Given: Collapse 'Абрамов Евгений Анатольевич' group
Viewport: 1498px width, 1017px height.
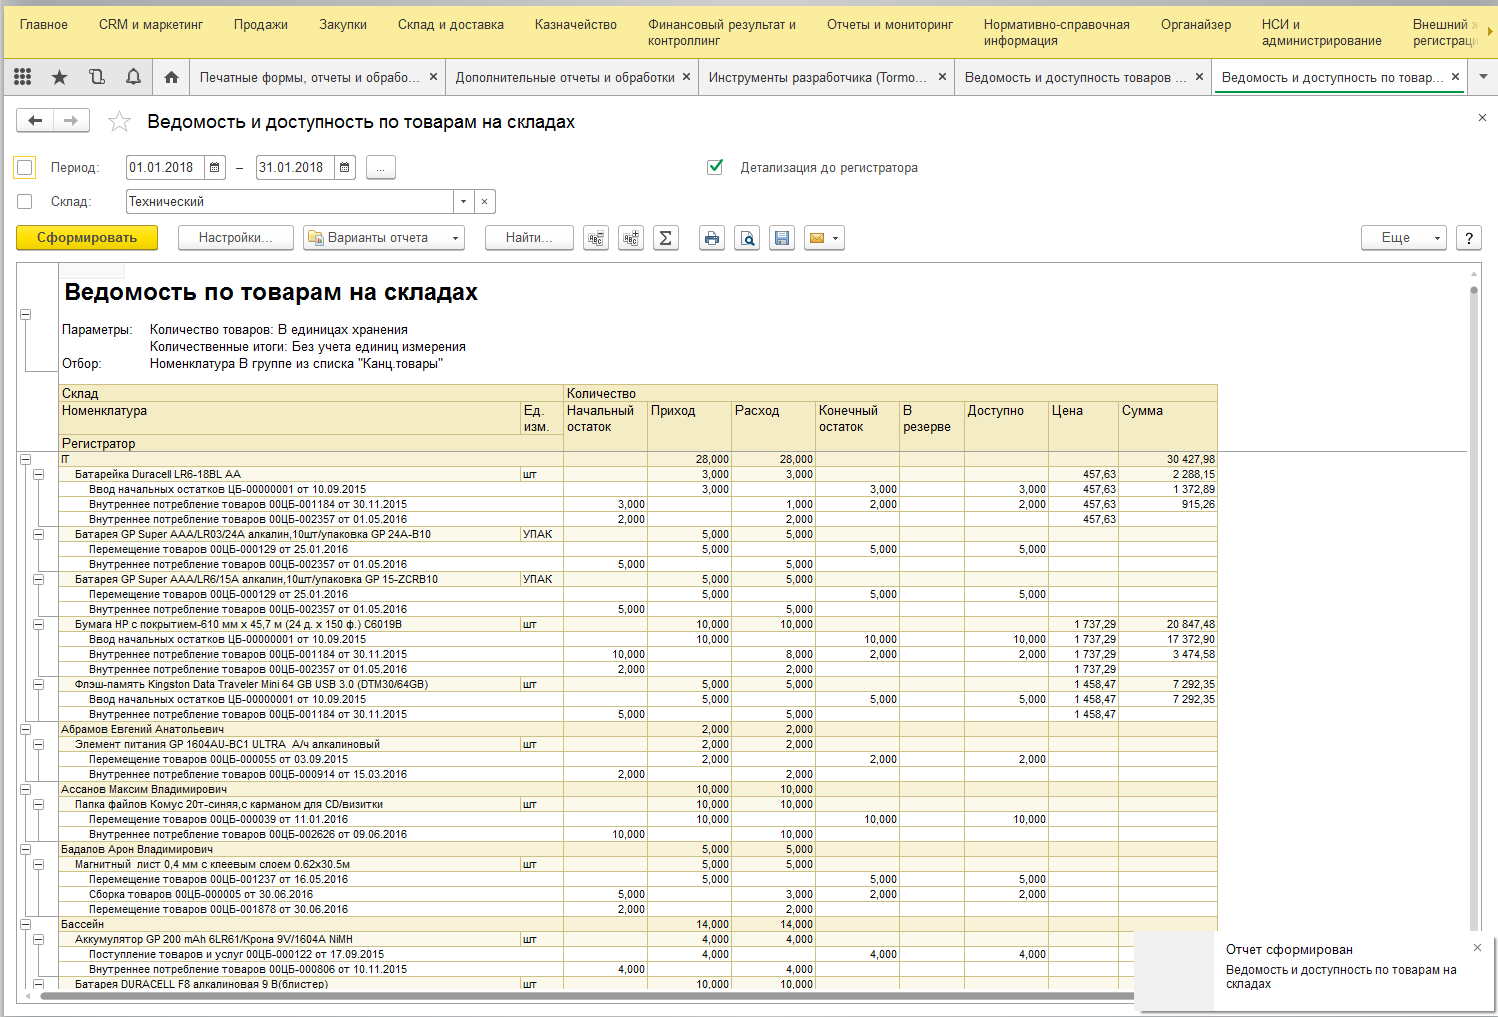Looking at the screenshot, I should point(26,730).
